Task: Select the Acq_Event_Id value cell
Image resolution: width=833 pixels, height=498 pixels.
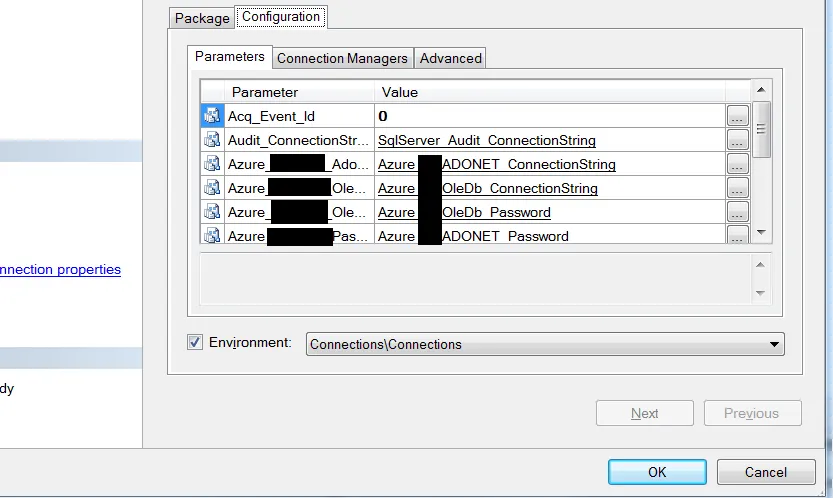Action: point(550,116)
